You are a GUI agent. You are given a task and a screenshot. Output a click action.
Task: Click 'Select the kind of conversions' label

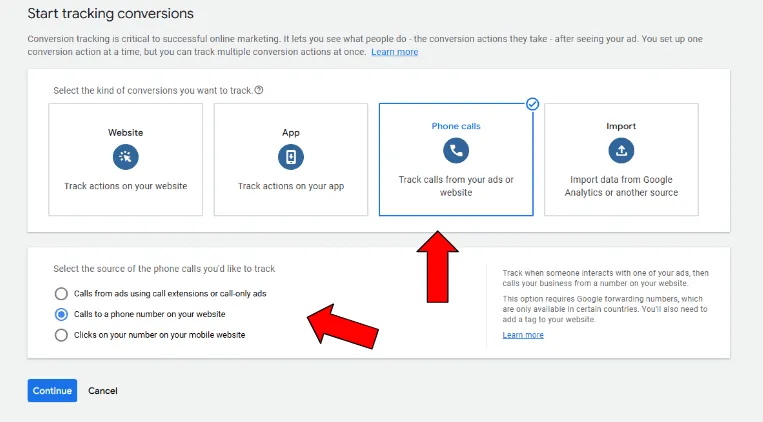pos(153,91)
